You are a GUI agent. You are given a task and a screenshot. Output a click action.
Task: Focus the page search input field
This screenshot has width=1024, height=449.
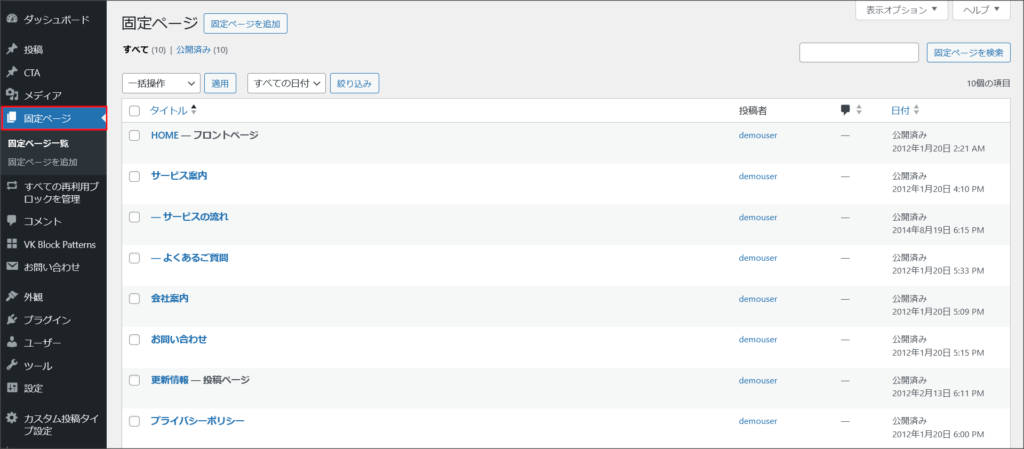pyautogui.click(x=858, y=53)
